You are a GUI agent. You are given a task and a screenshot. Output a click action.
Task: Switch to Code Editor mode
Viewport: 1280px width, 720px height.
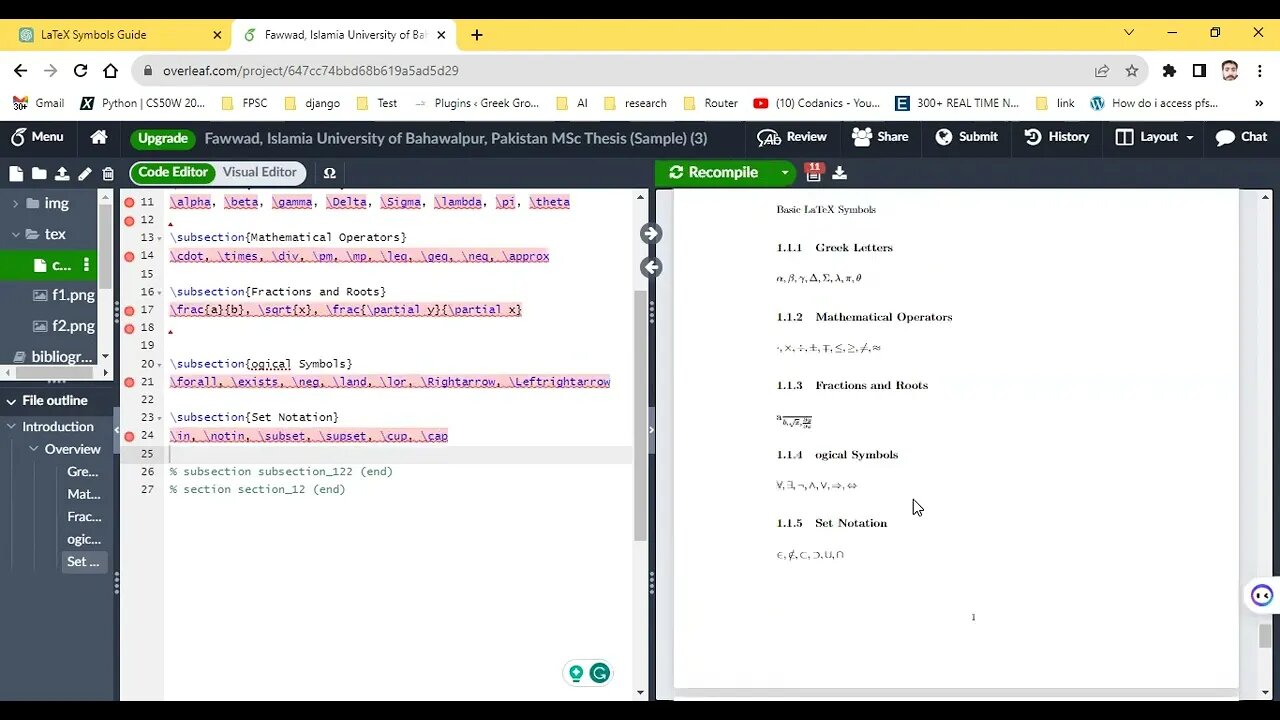[x=173, y=172]
